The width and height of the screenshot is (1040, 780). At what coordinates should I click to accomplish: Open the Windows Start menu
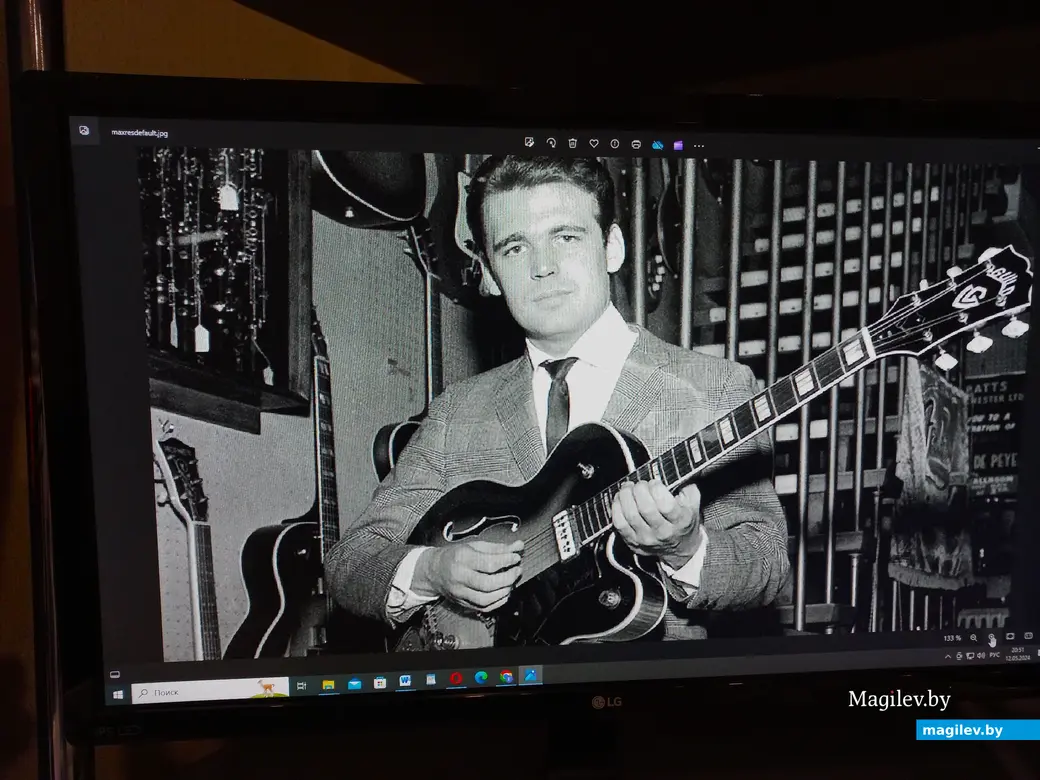tap(118, 693)
